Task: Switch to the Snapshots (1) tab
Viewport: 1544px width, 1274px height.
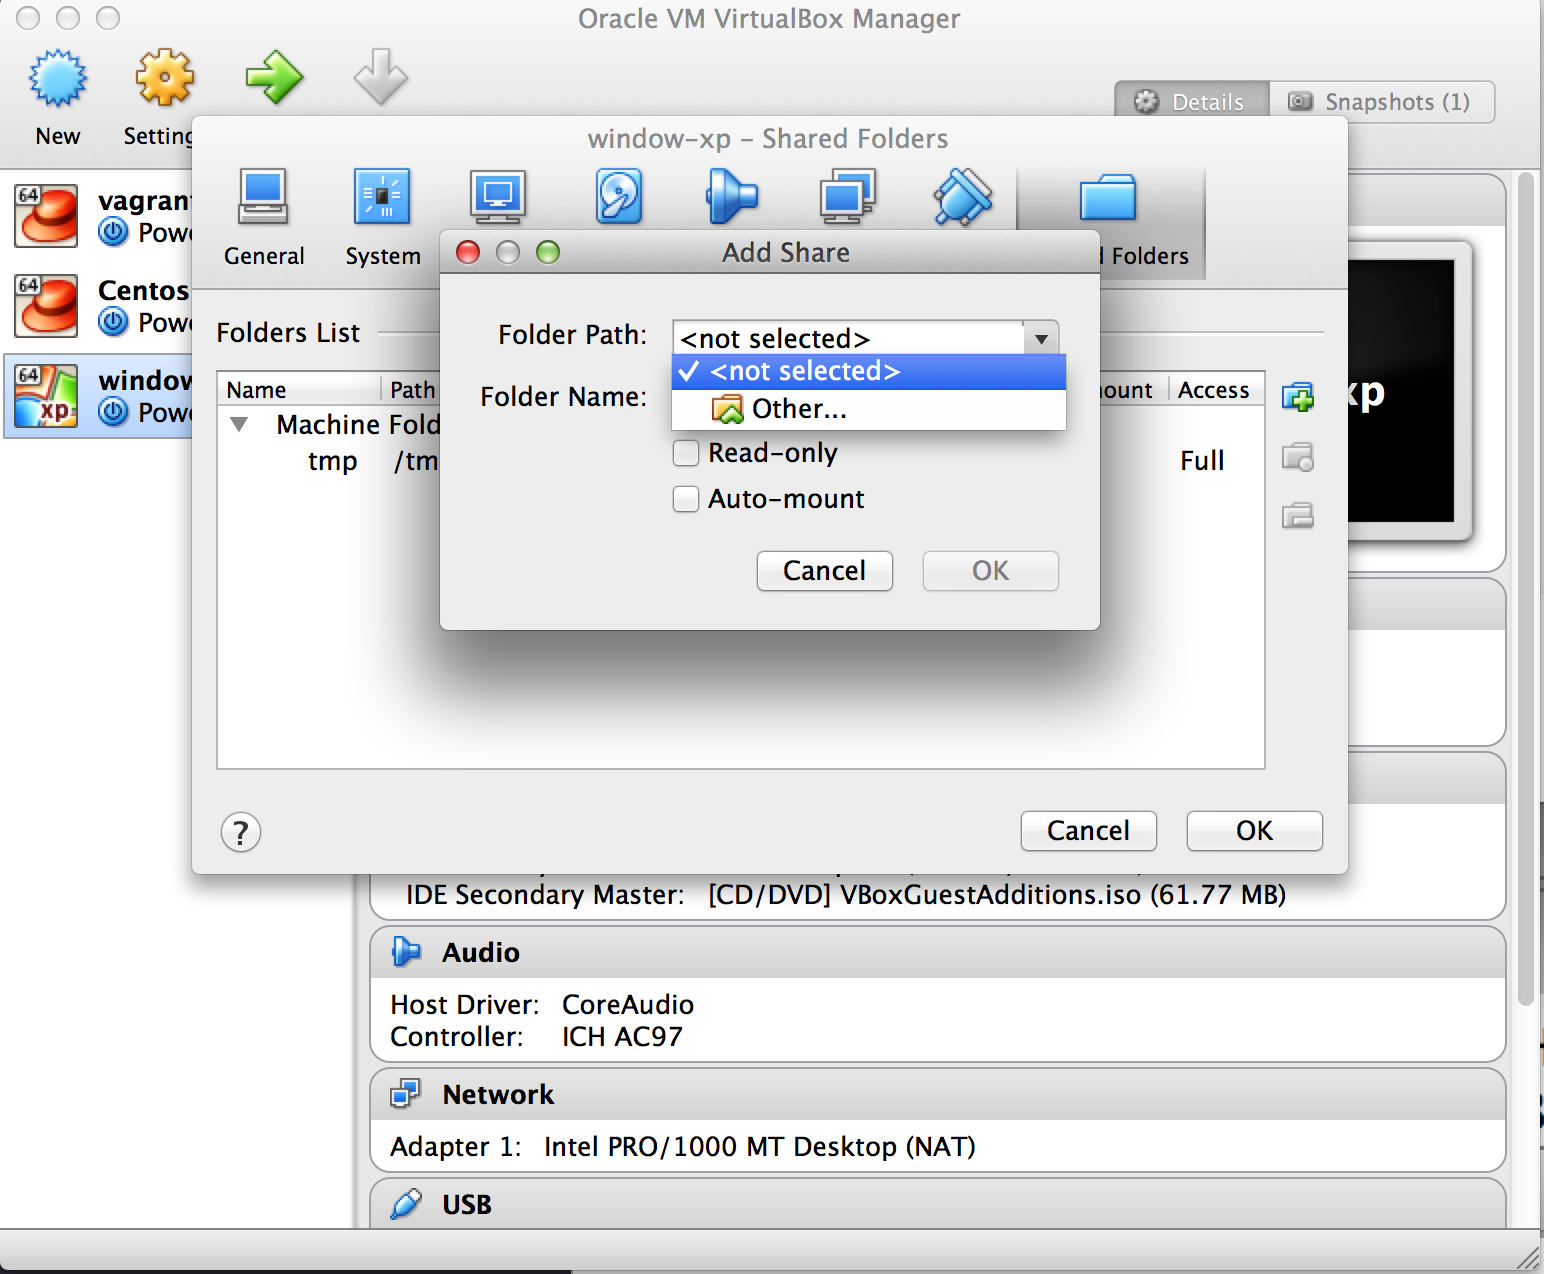Action: [x=1382, y=102]
